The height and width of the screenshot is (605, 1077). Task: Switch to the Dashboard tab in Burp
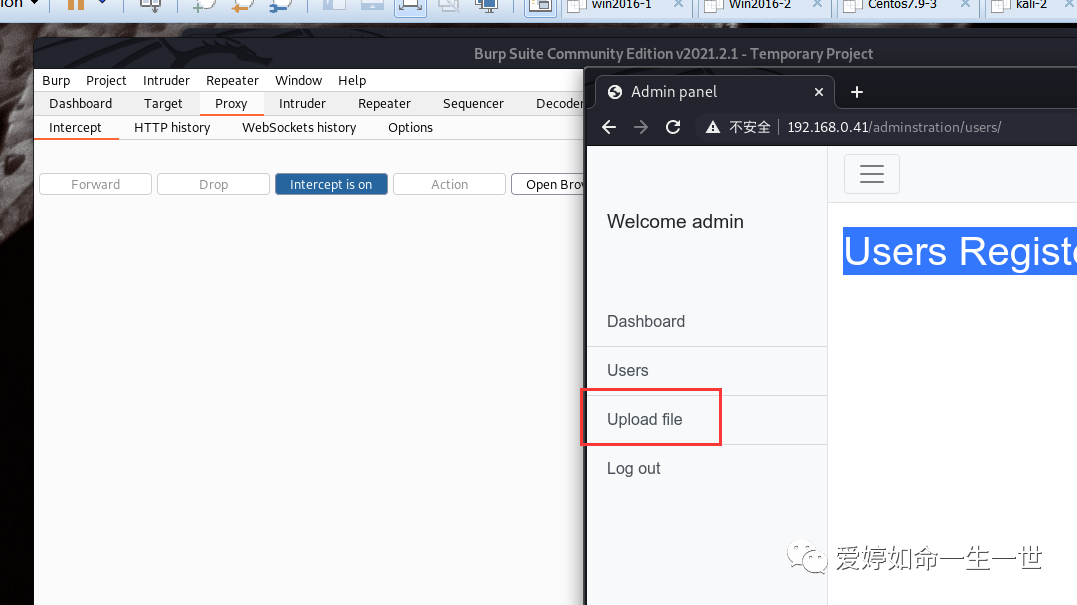pyautogui.click(x=80, y=103)
